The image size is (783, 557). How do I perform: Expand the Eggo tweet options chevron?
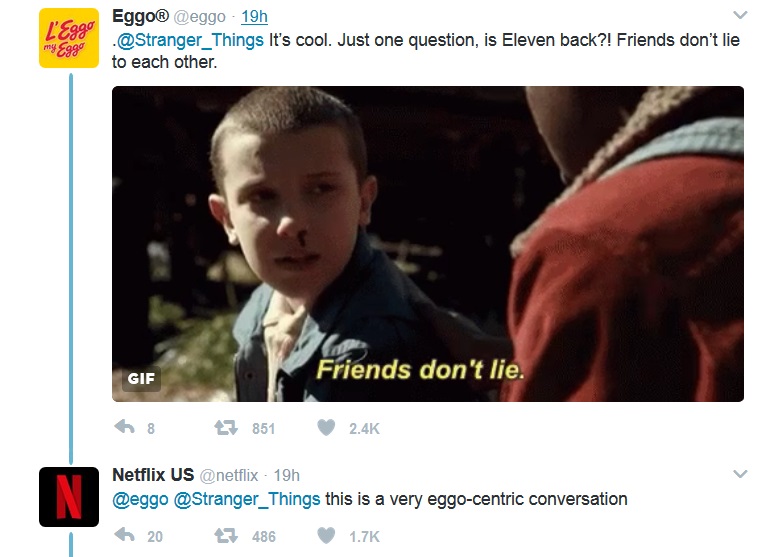(740, 15)
